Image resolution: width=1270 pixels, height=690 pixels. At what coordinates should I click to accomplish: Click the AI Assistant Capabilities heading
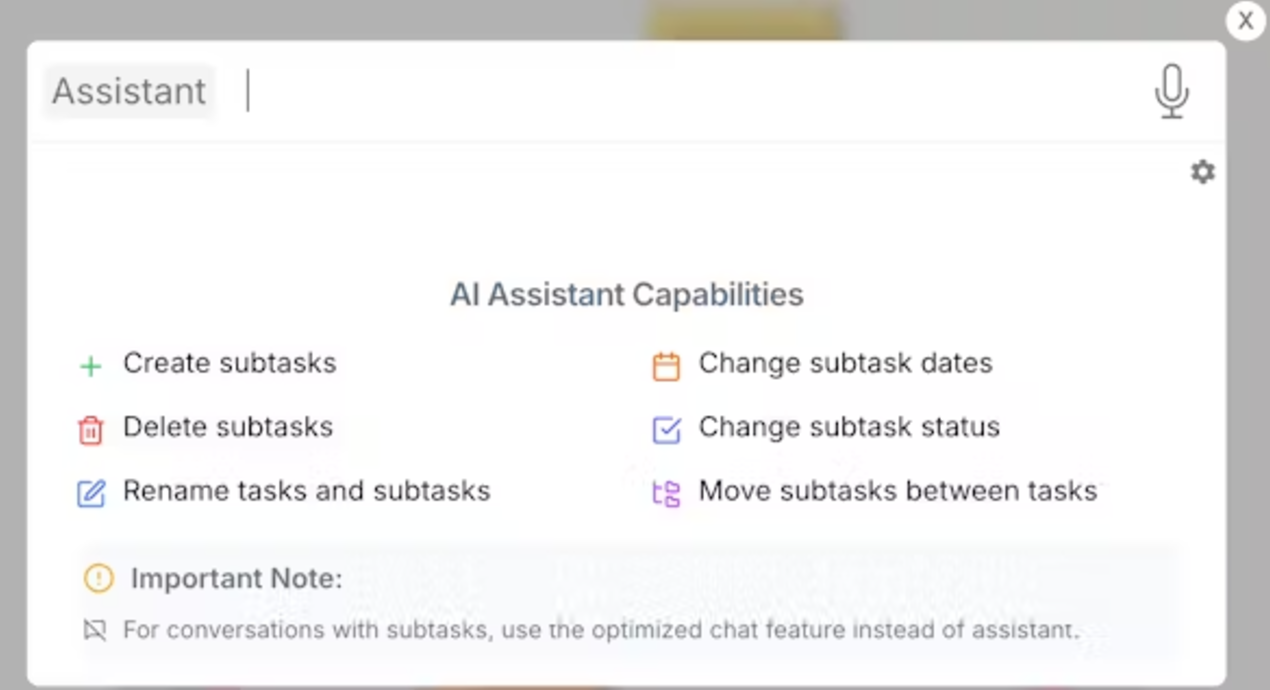coord(626,295)
